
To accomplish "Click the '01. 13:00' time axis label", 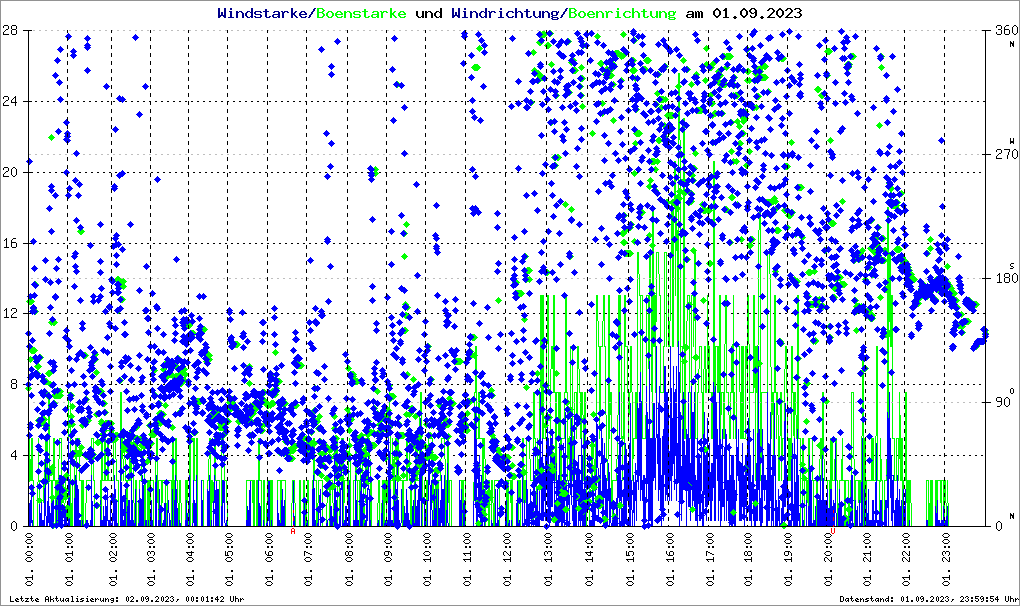I will (548, 559).
